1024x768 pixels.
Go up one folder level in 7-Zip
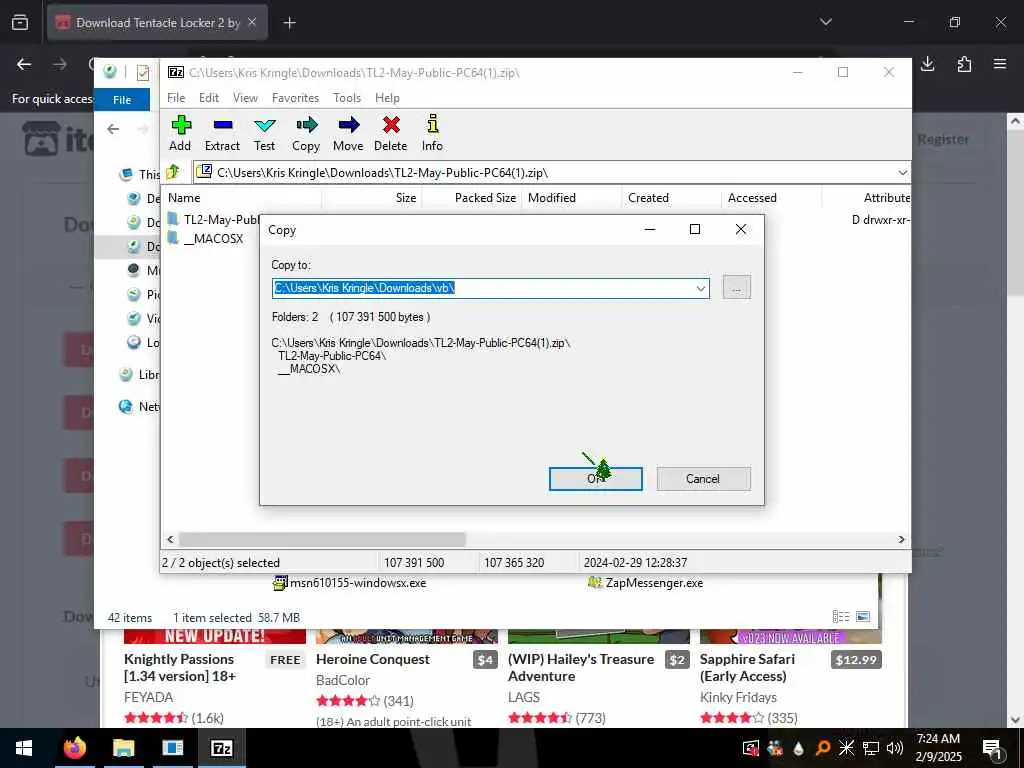(x=173, y=172)
